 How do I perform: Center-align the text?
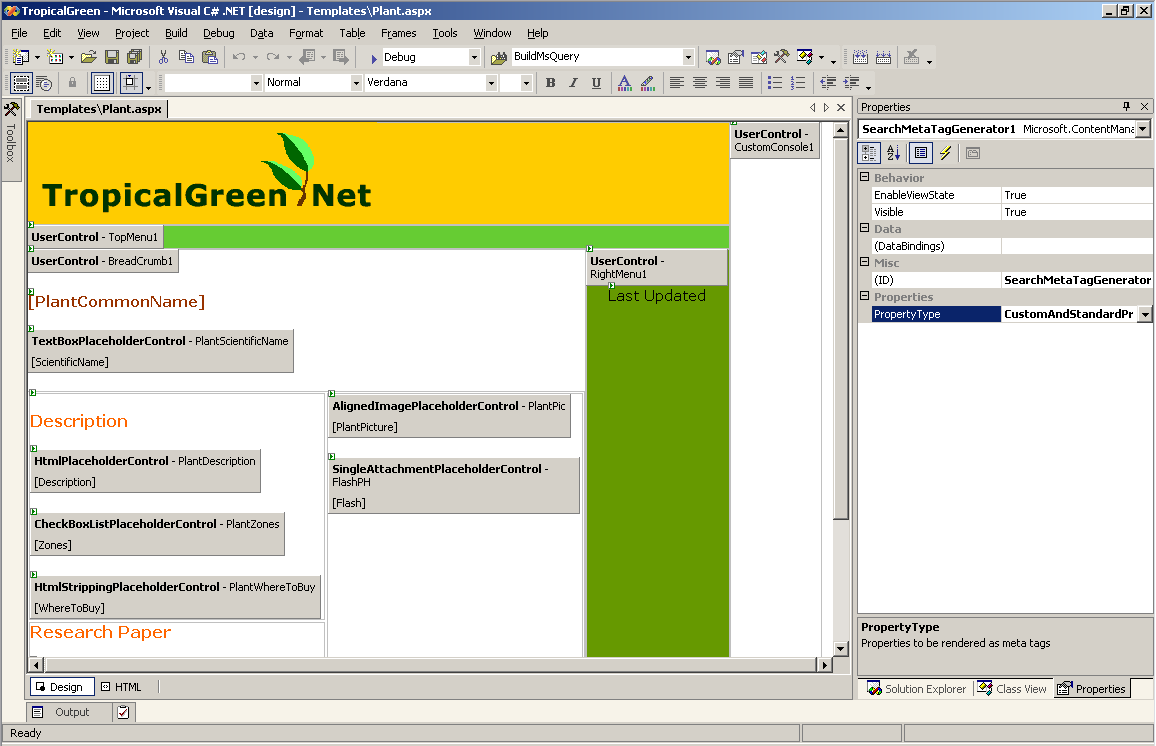coord(700,83)
